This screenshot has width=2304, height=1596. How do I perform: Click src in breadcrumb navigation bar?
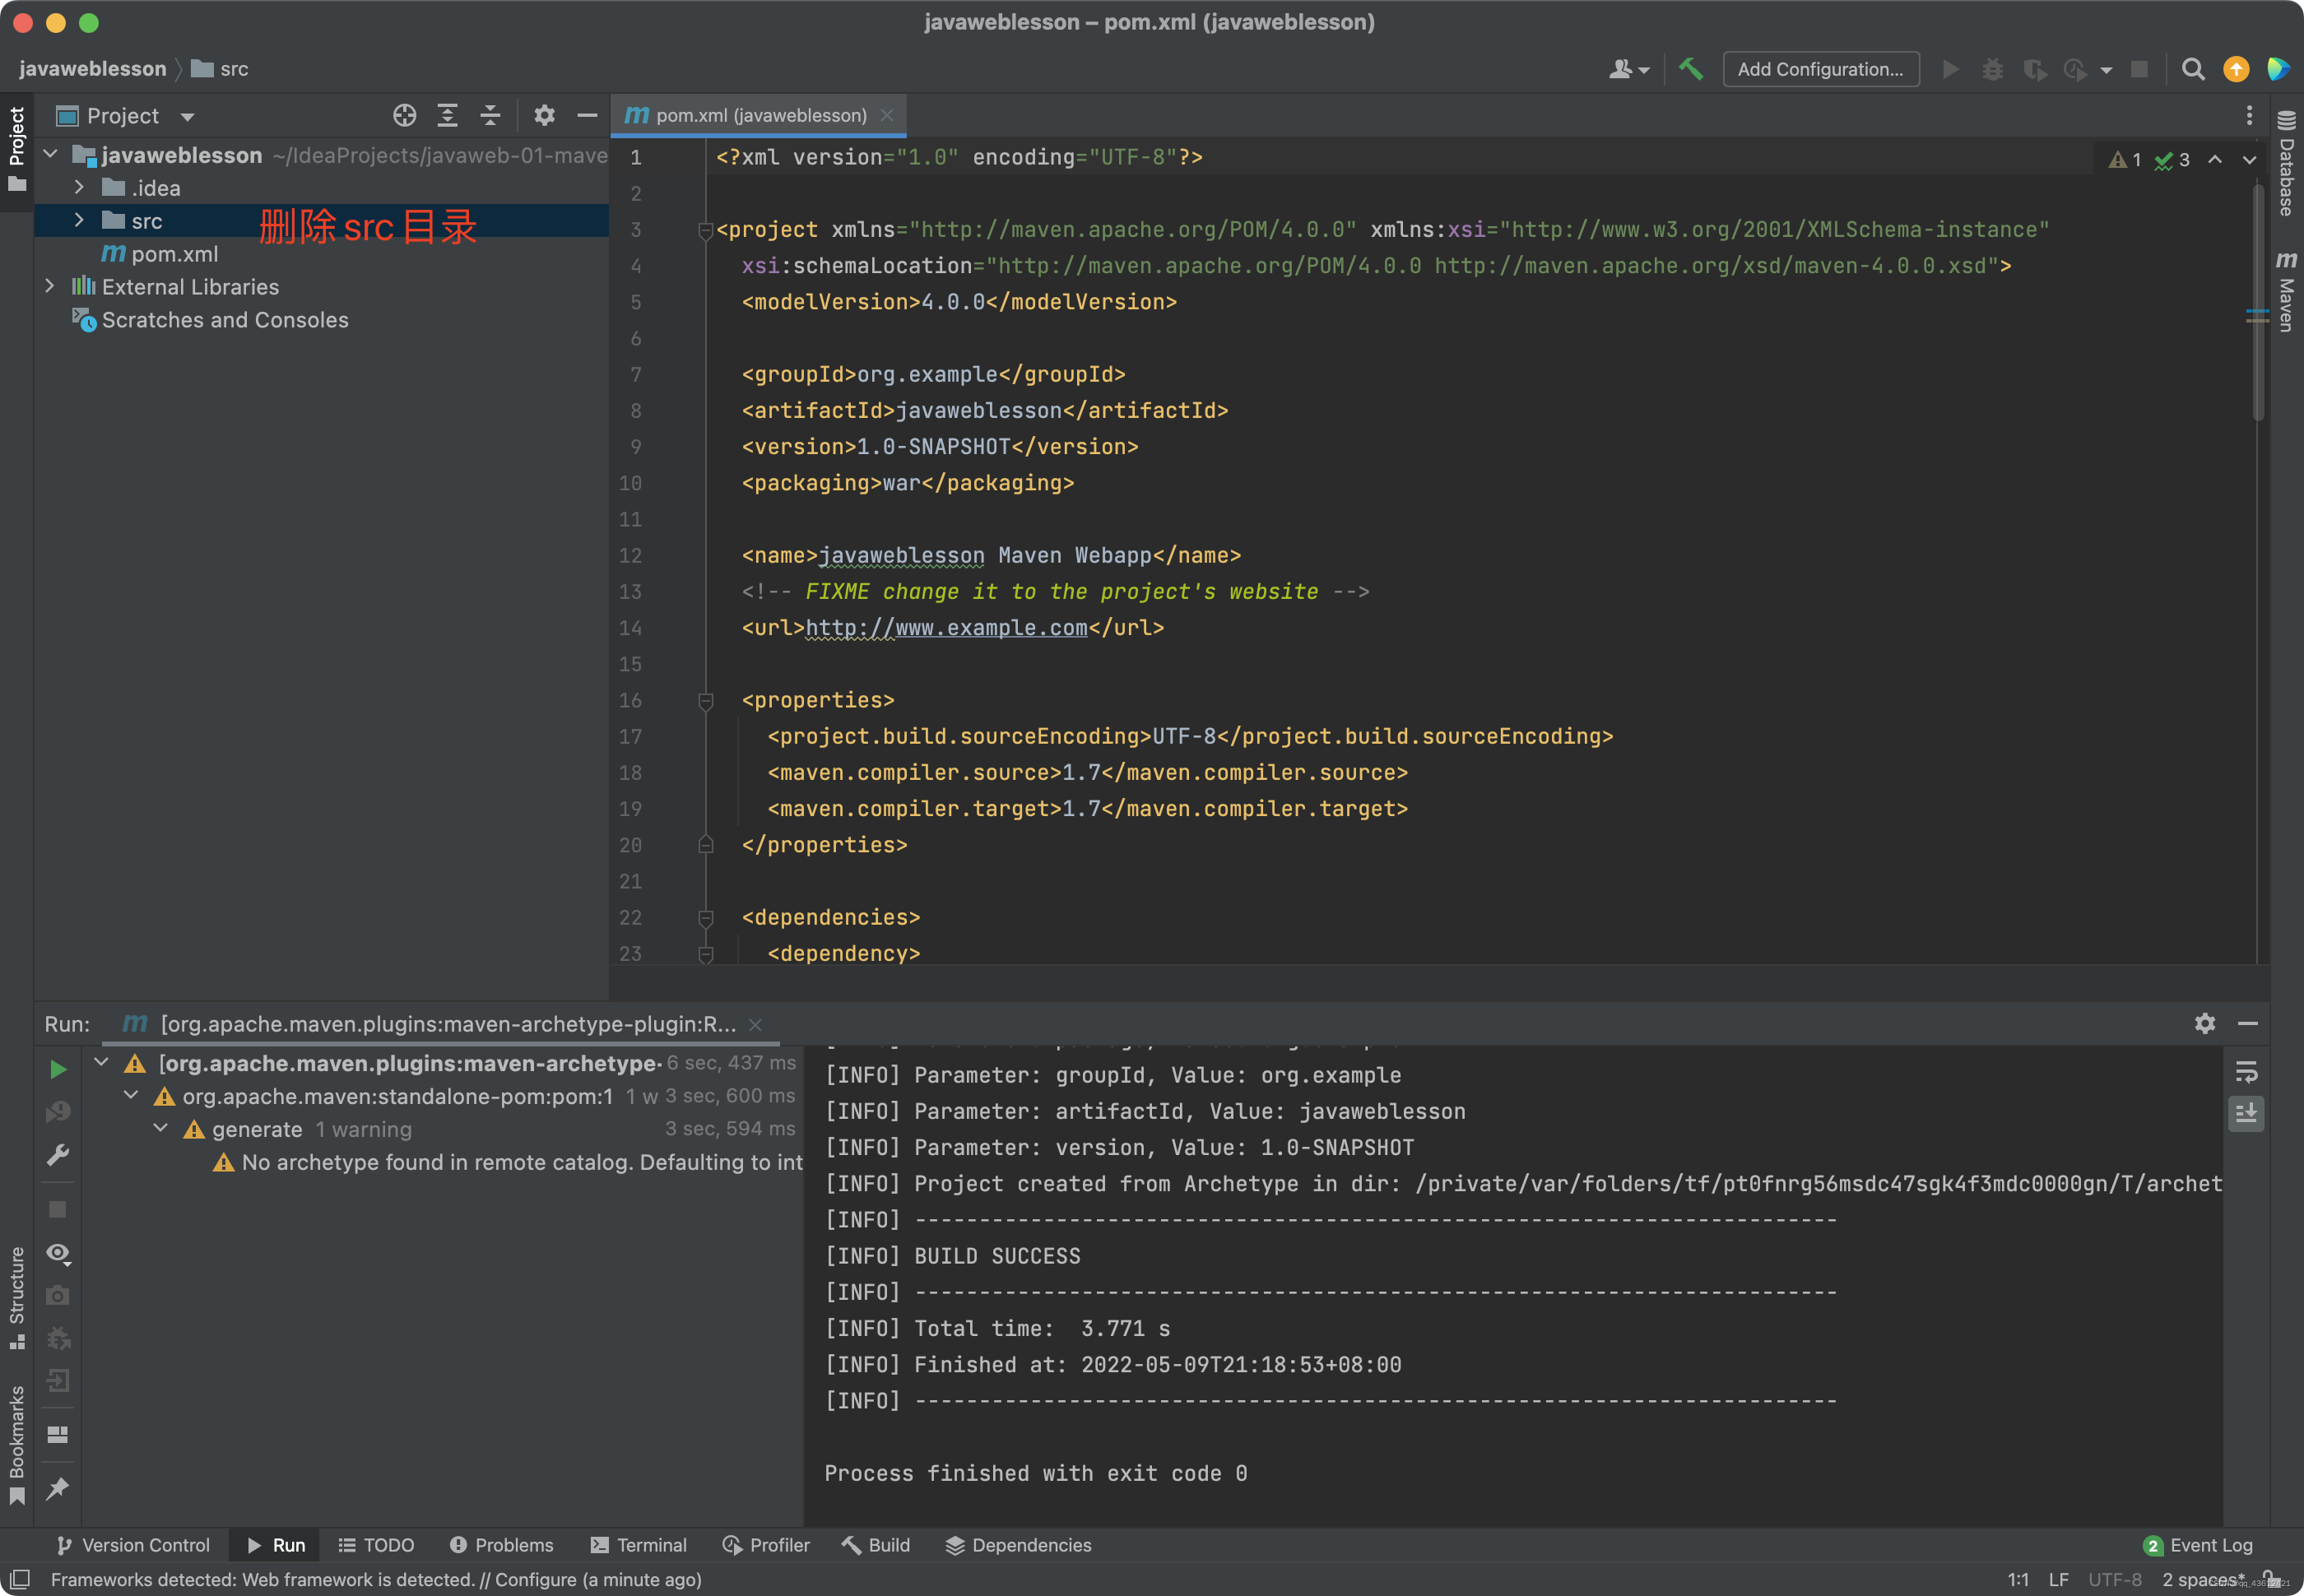click(221, 69)
